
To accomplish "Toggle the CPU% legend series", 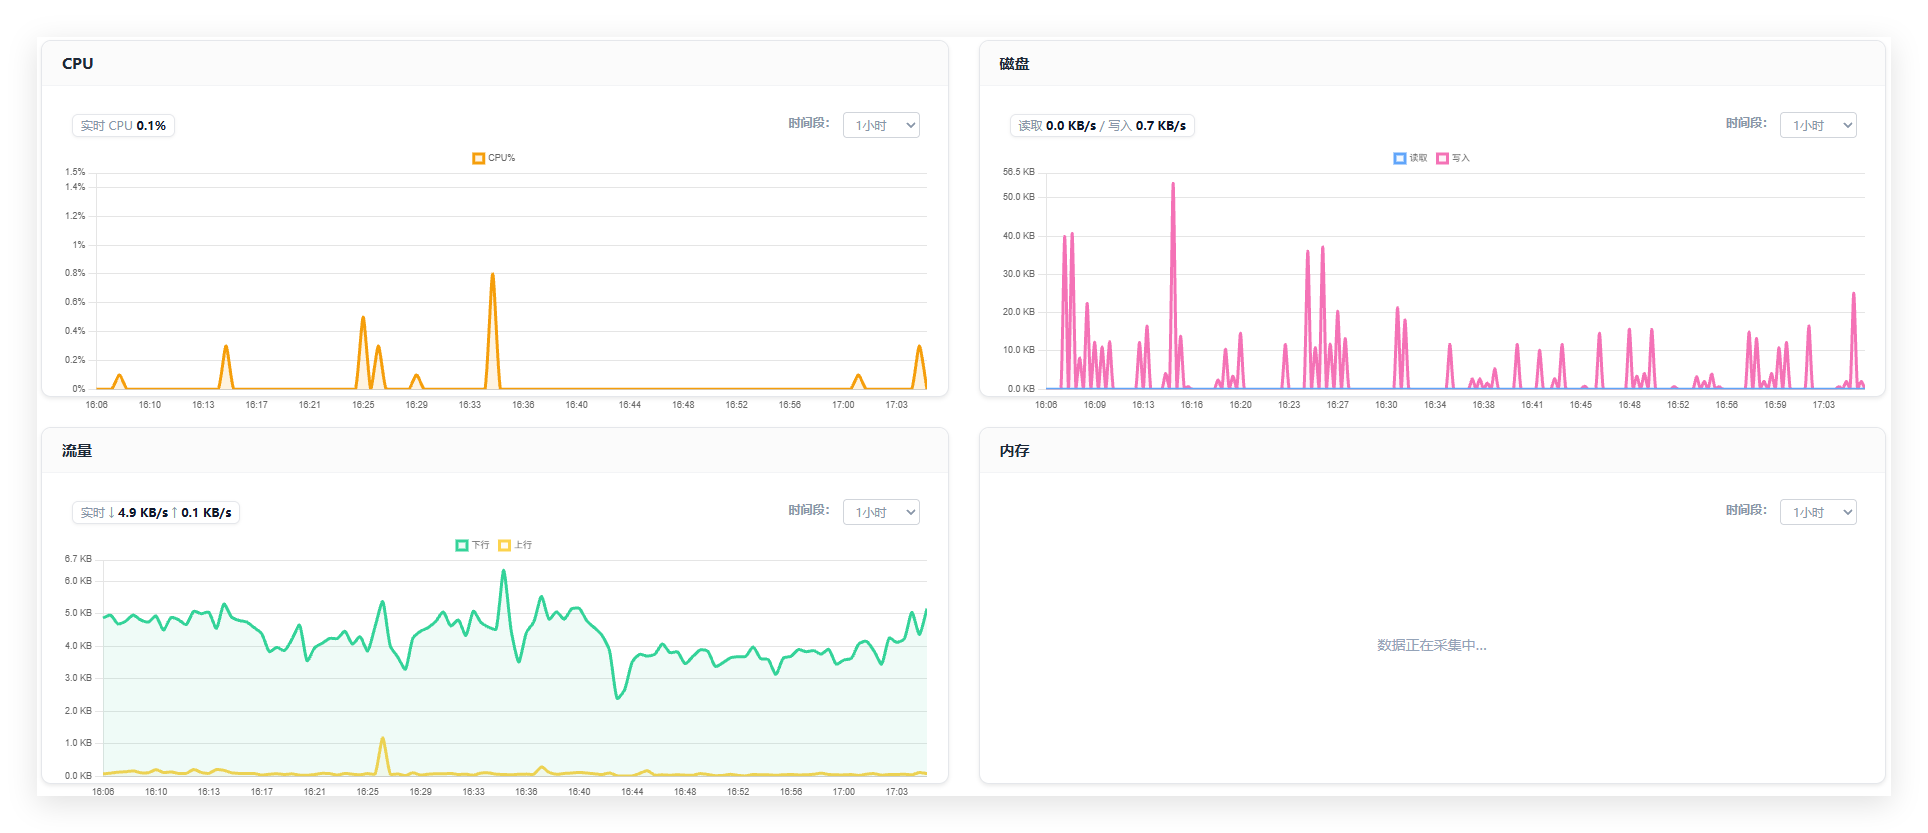I will (x=494, y=158).
